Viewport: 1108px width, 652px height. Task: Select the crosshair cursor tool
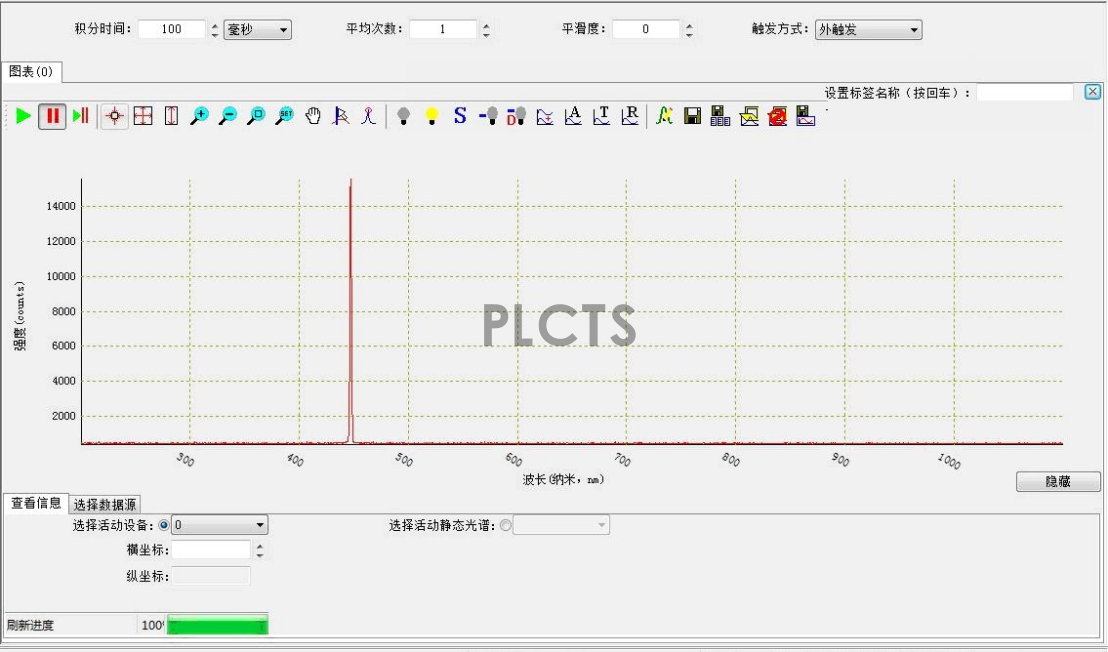tap(114, 116)
